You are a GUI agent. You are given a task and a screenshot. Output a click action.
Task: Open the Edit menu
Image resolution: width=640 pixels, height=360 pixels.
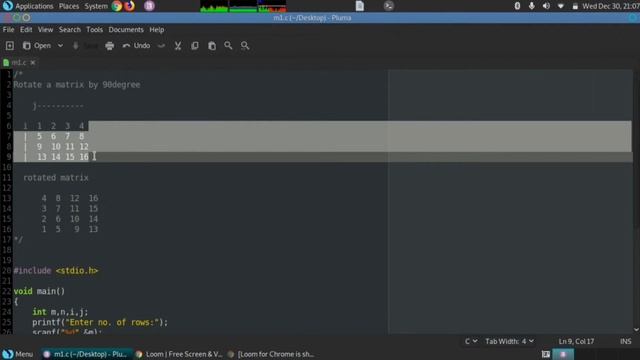point(26,30)
